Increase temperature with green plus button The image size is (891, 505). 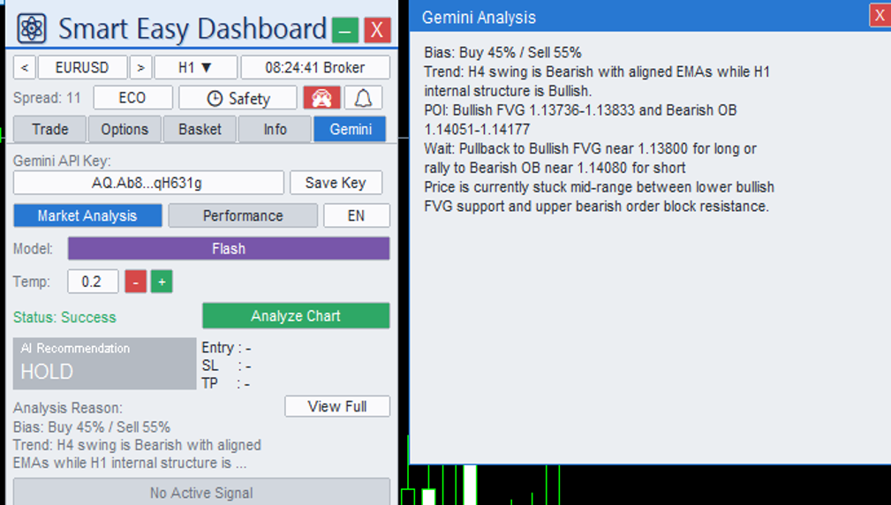coord(161,282)
